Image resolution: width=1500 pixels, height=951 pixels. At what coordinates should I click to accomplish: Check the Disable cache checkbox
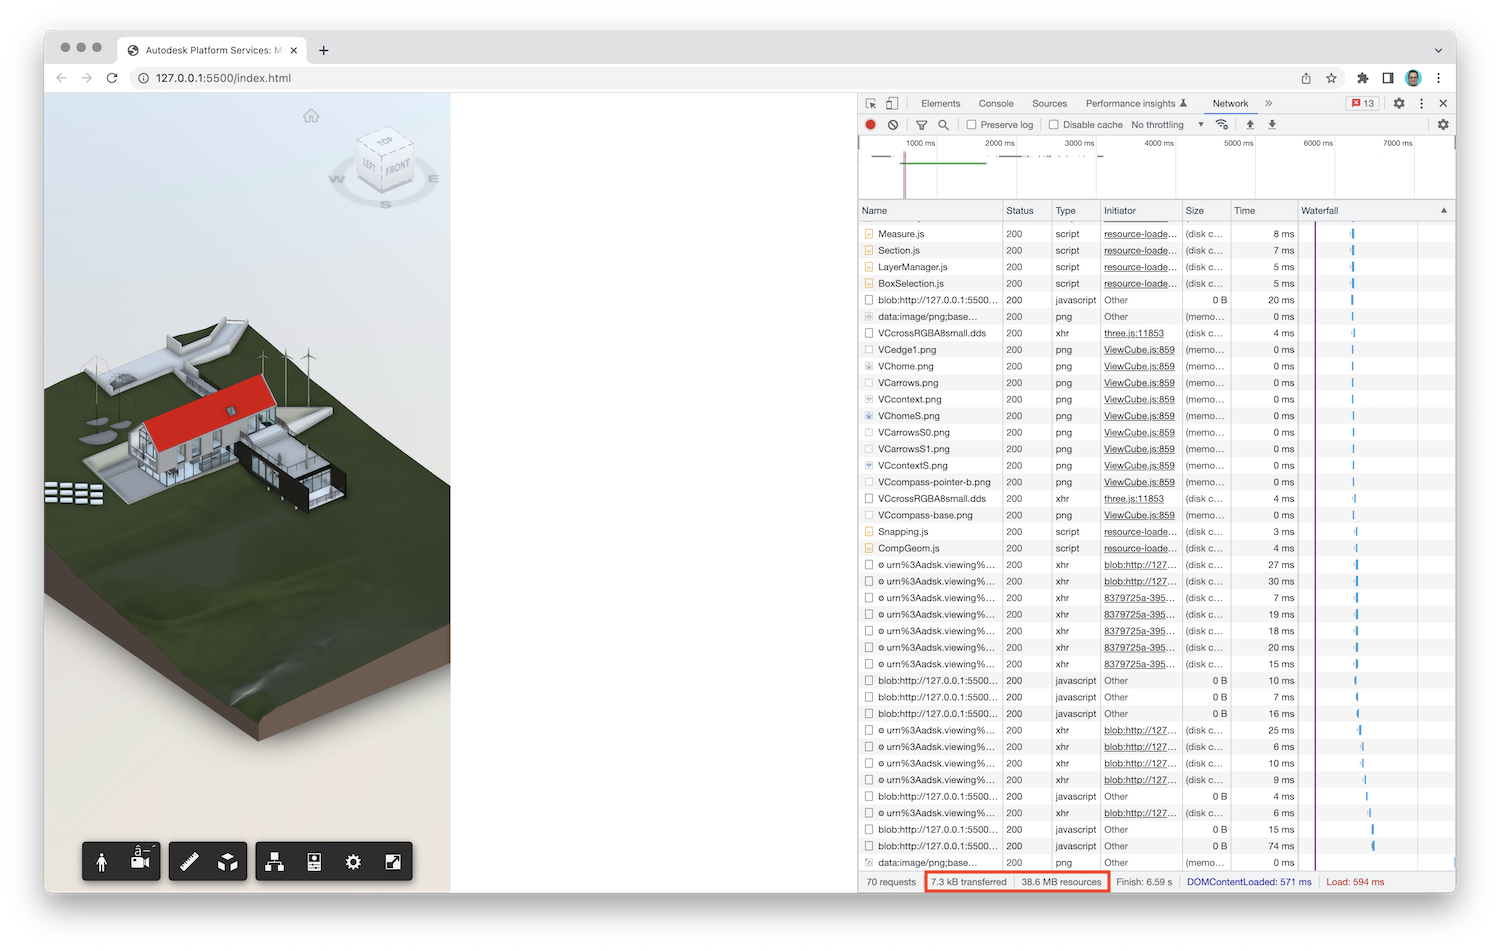click(x=1055, y=124)
